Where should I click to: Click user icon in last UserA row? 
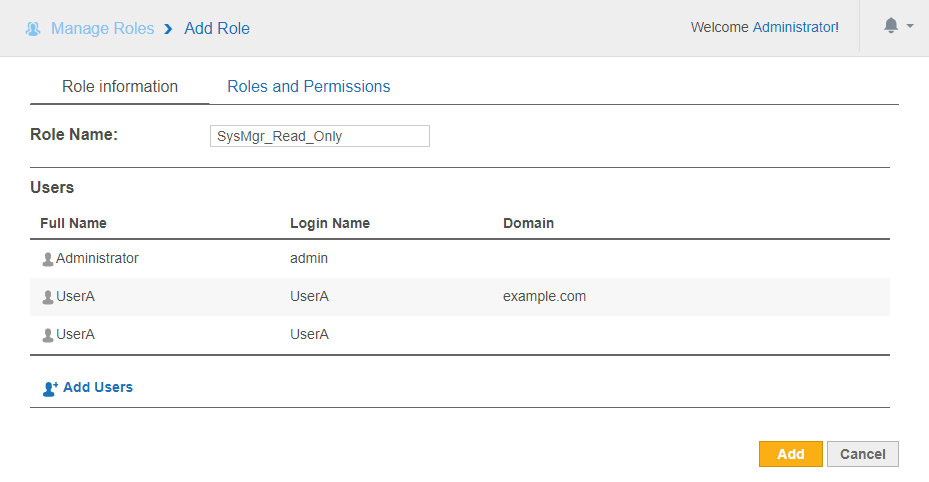point(47,335)
